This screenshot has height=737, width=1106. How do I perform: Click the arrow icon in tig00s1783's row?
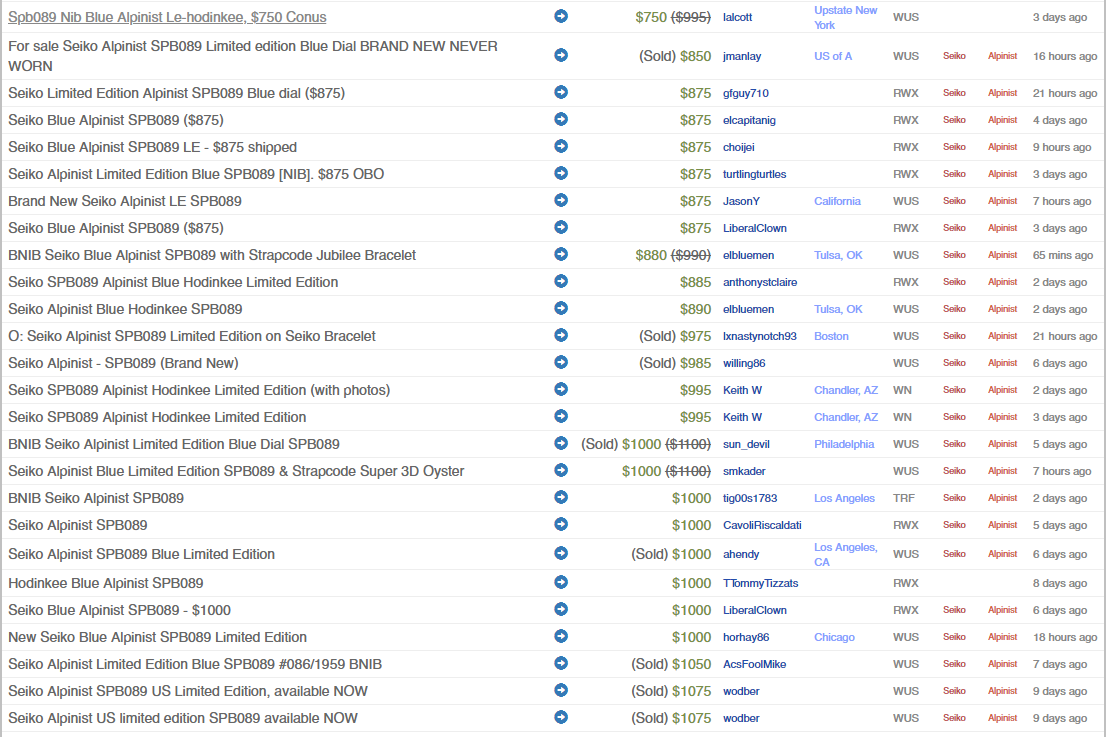[561, 497]
